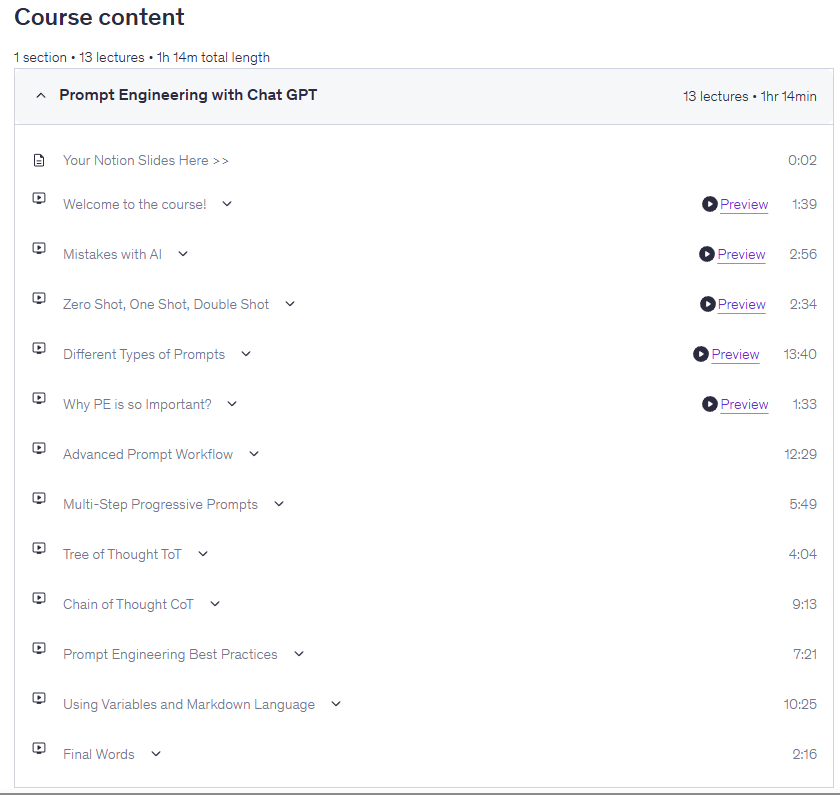
Task: Select the Welcome to the course! lecture title
Action: (x=134, y=204)
